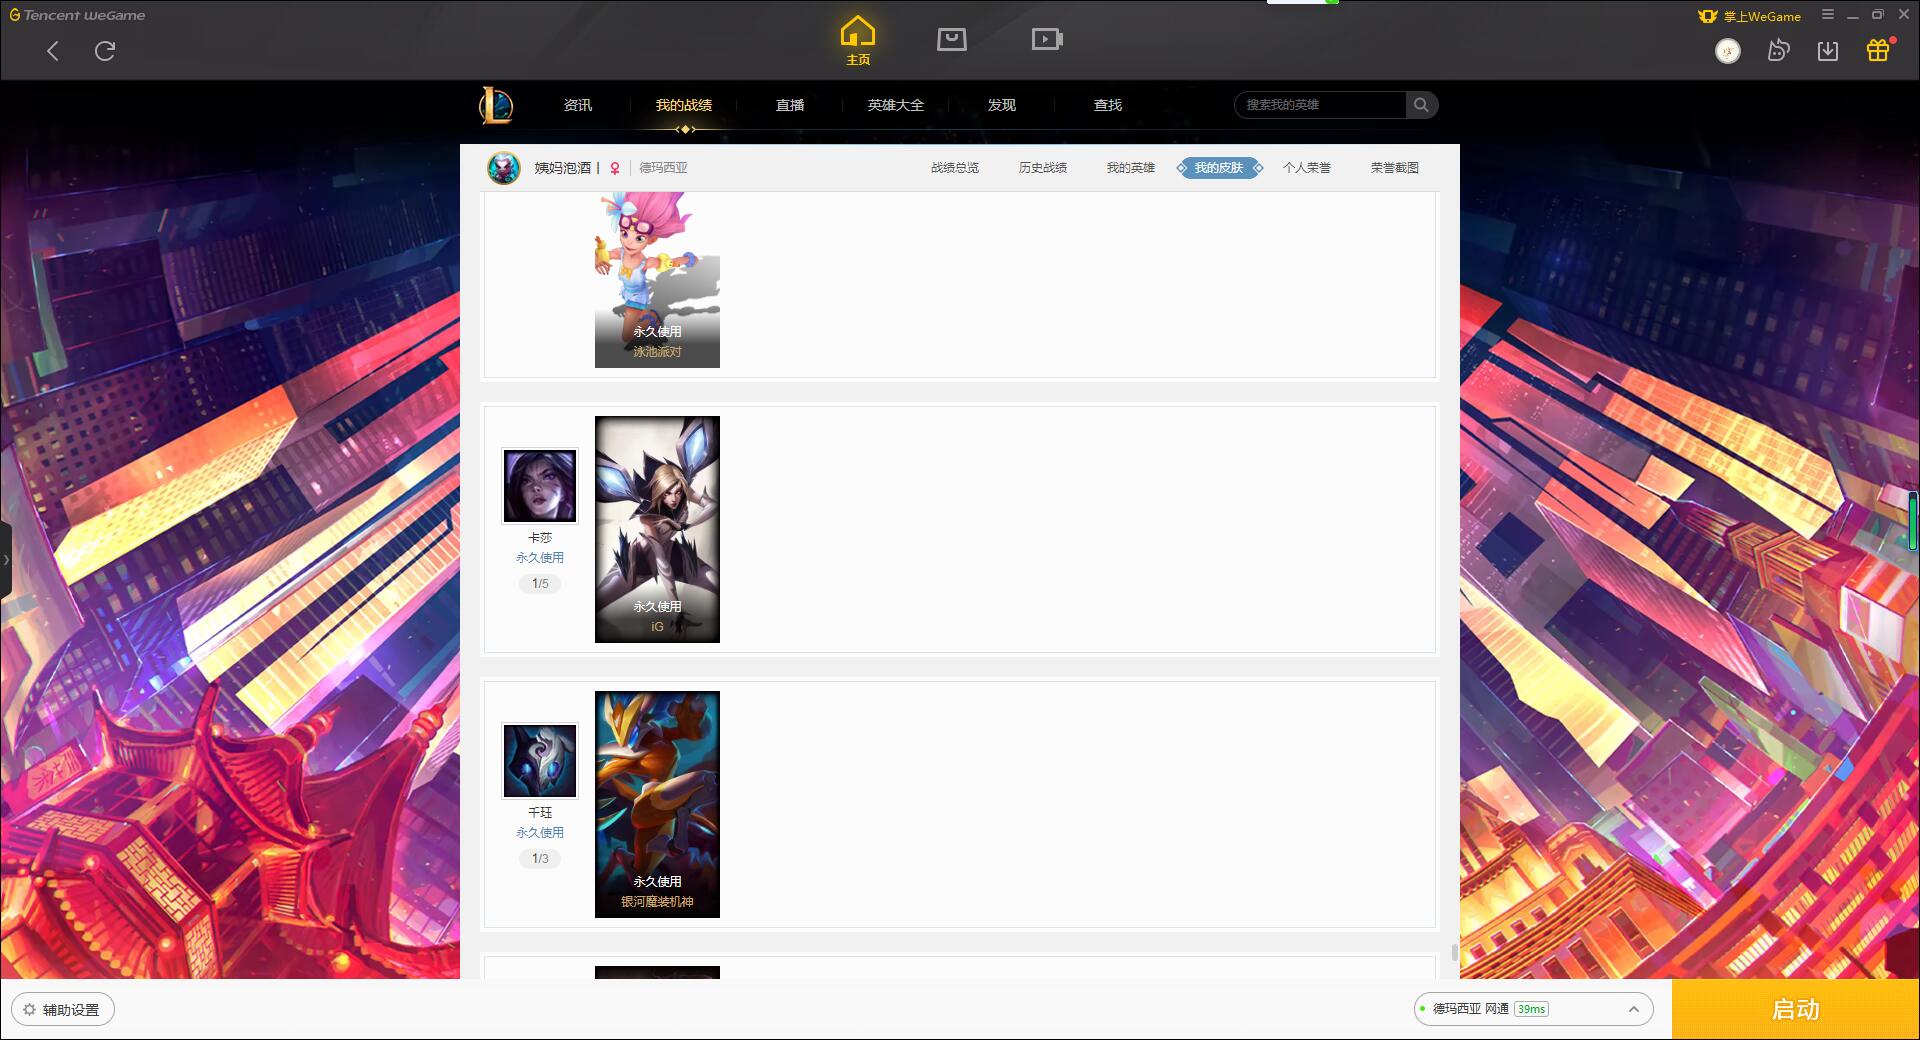
Task: Switch to 荣誉截图 section
Action: 1395,168
